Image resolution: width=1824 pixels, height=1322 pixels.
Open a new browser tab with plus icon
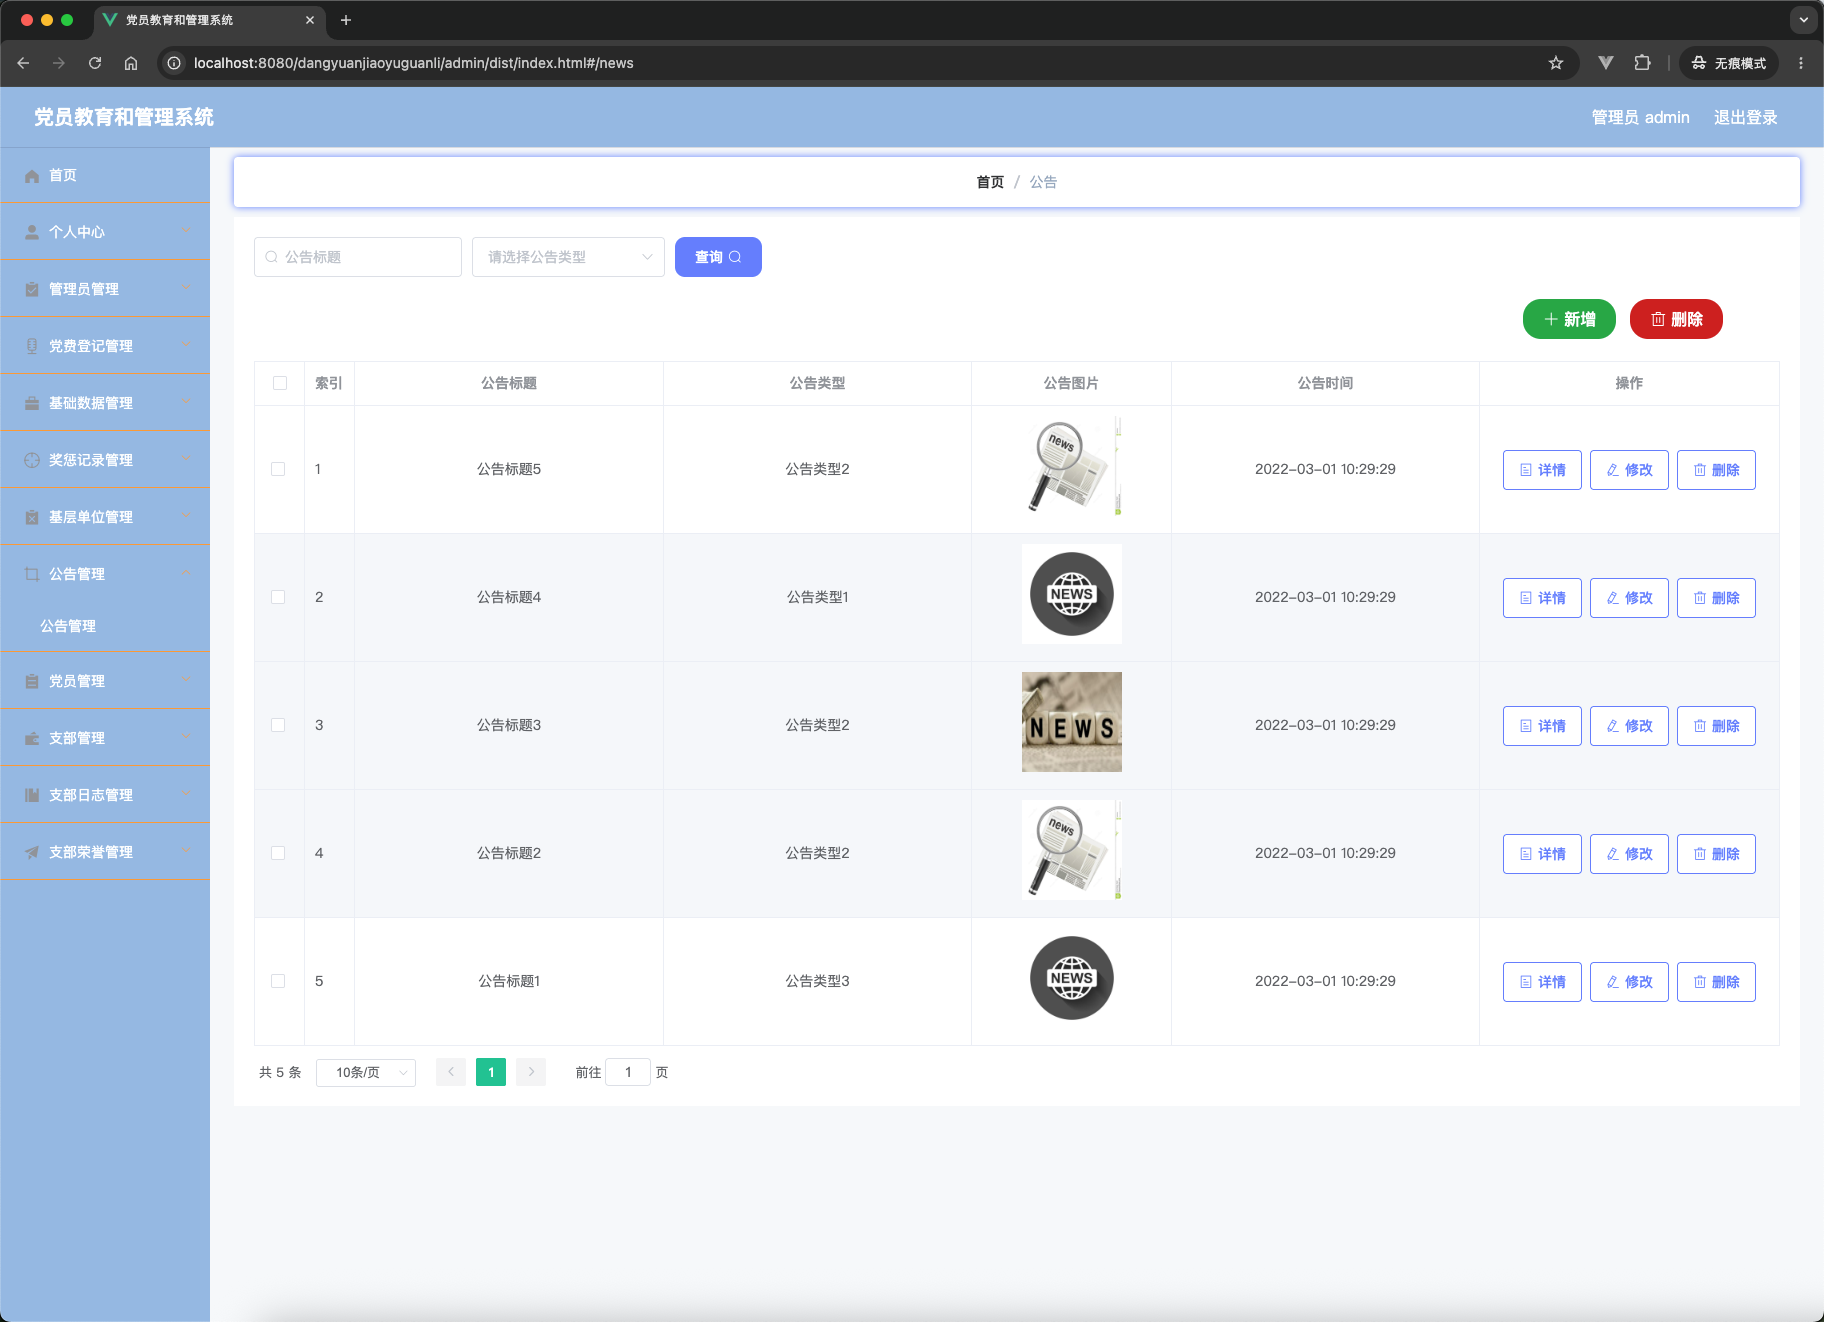[346, 20]
